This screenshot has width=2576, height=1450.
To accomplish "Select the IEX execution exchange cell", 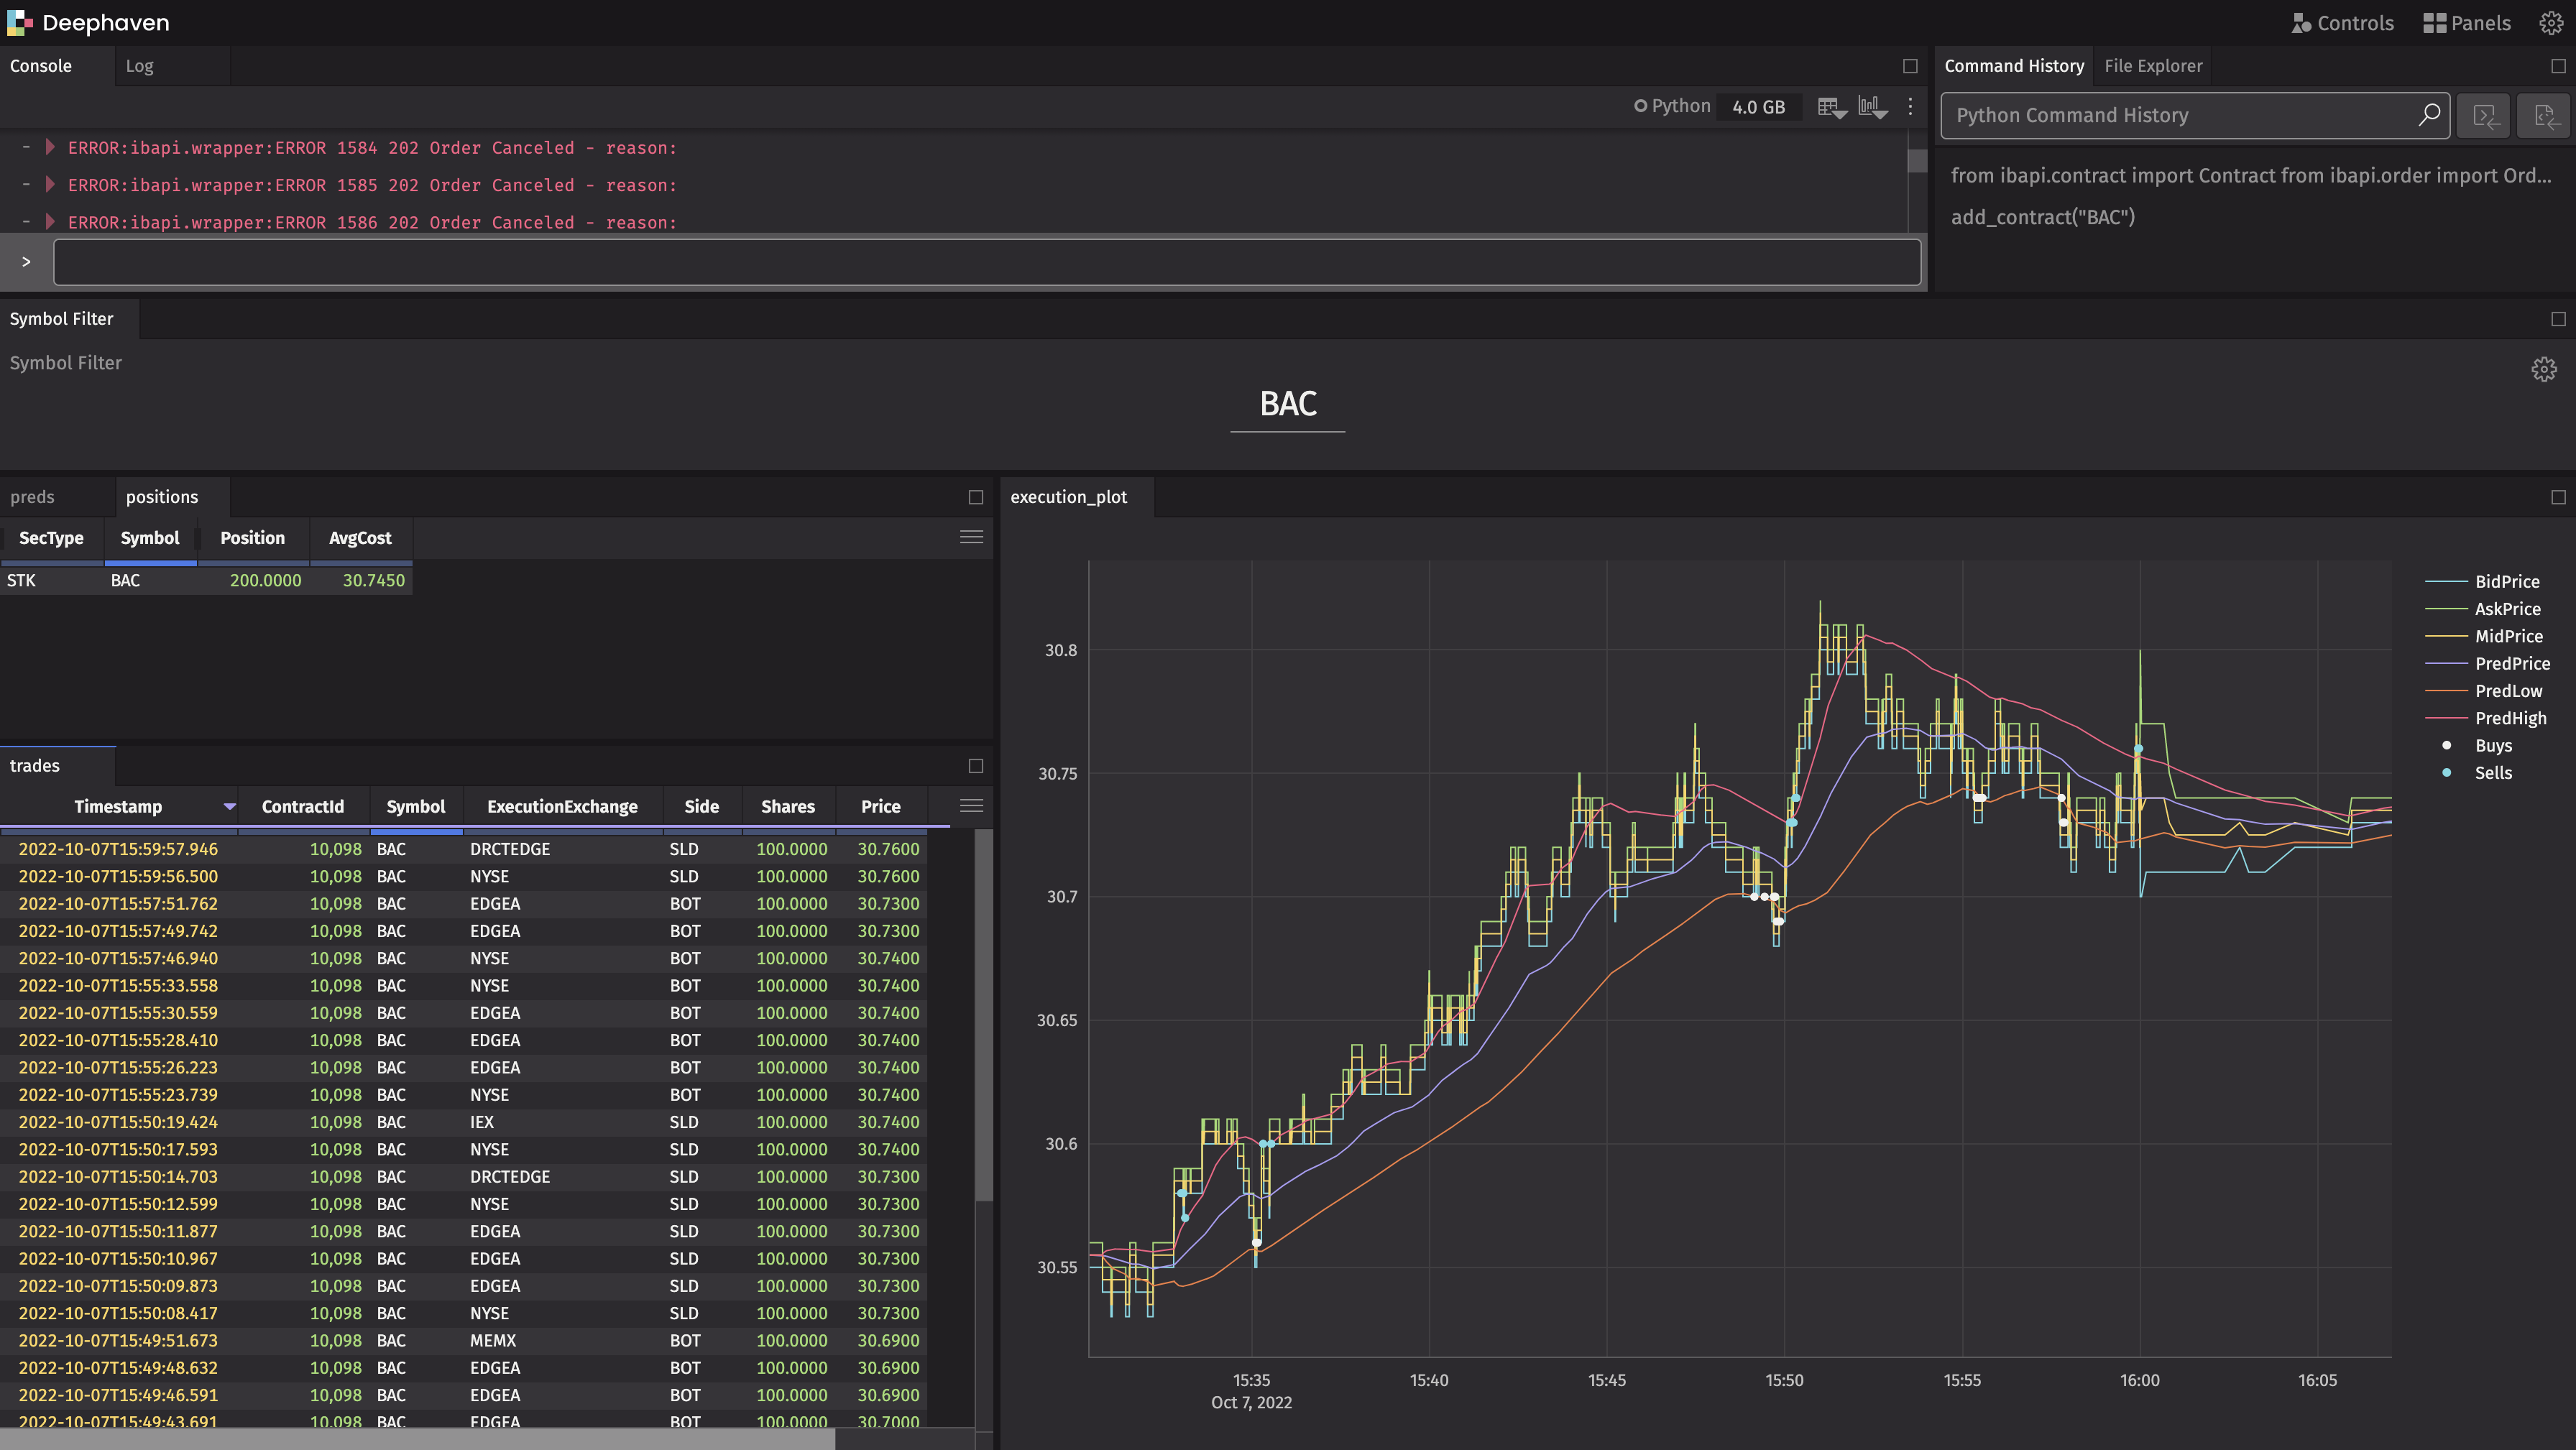I will [x=562, y=1122].
